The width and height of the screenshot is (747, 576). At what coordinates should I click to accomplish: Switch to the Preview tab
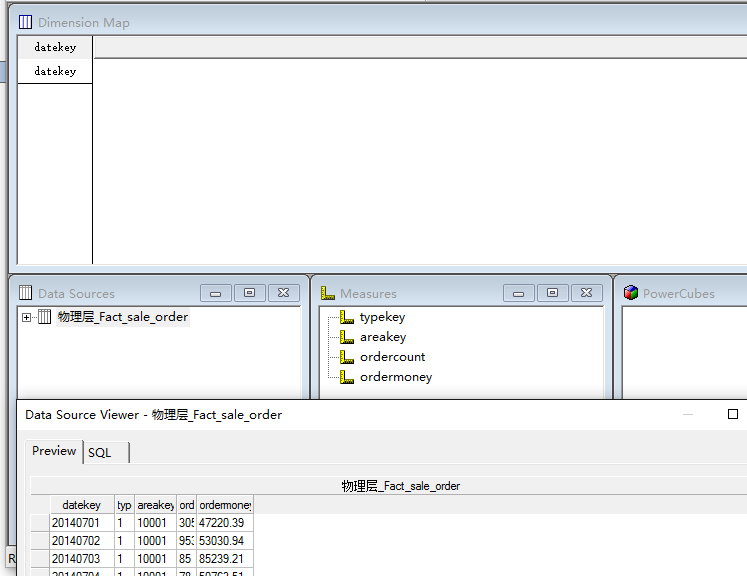(x=54, y=451)
